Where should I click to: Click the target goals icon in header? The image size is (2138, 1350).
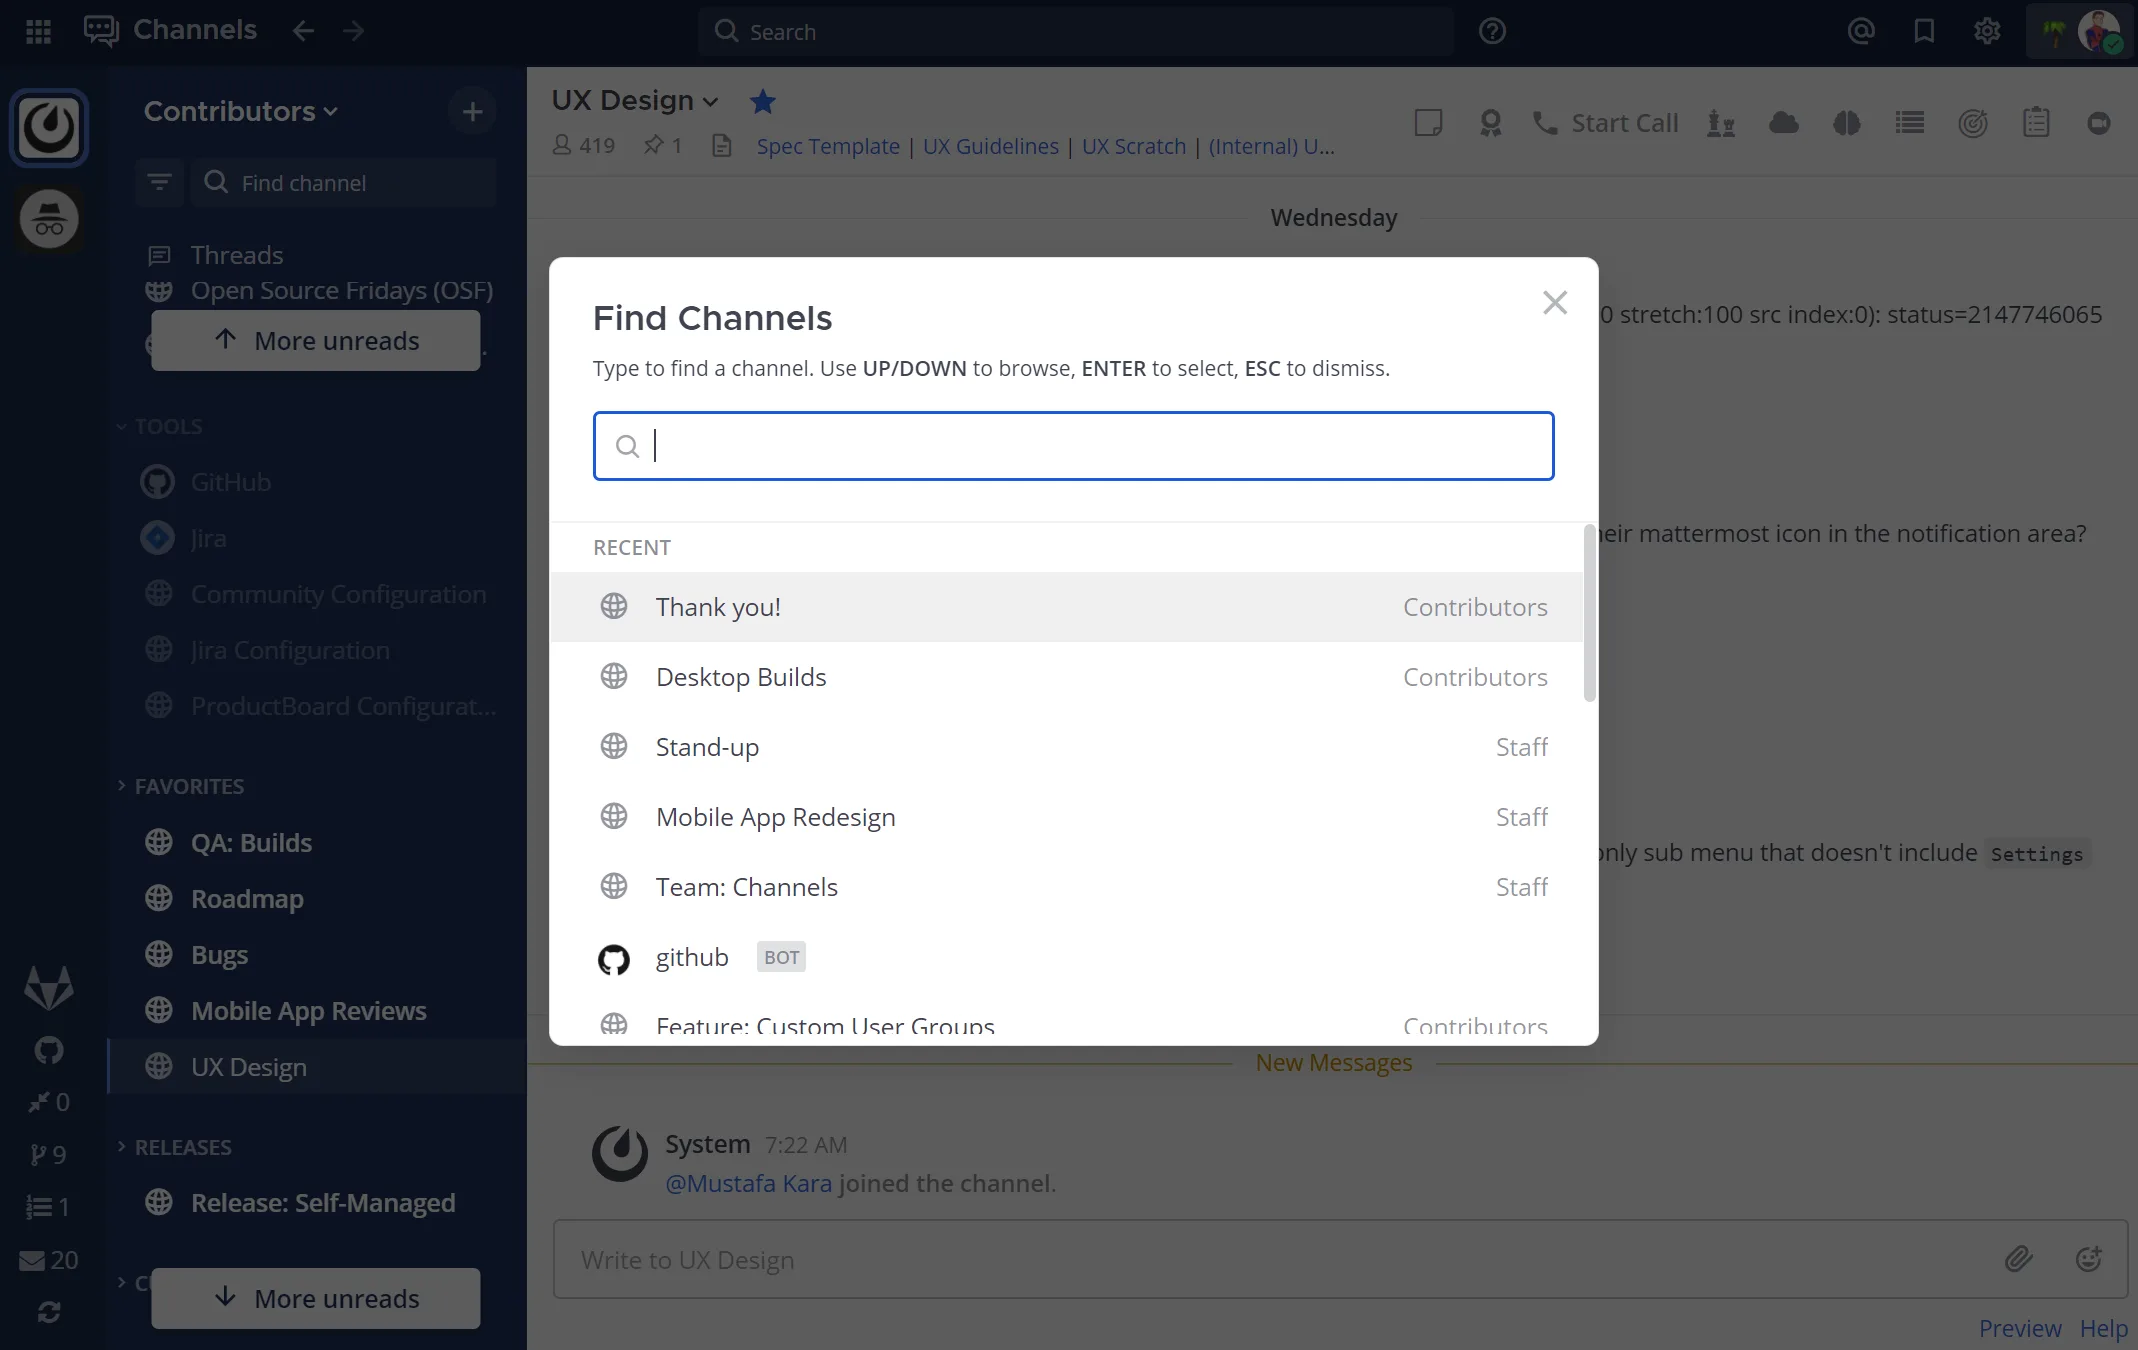point(1973,123)
